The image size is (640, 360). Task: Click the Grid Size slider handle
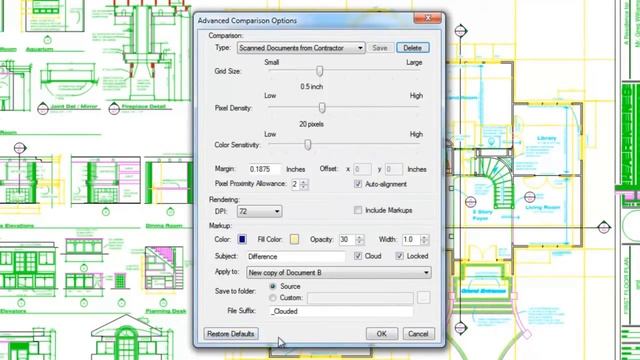point(320,71)
